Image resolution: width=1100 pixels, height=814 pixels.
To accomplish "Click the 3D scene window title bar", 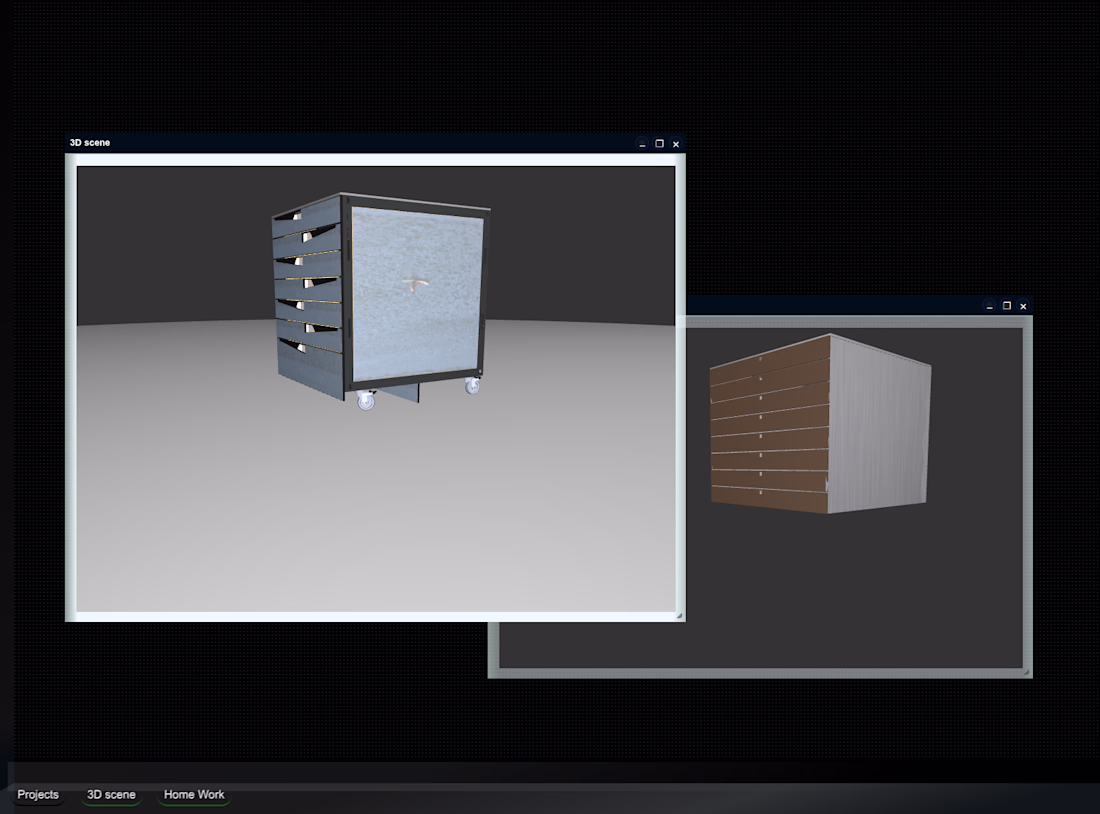I will [x=351, y=143].
